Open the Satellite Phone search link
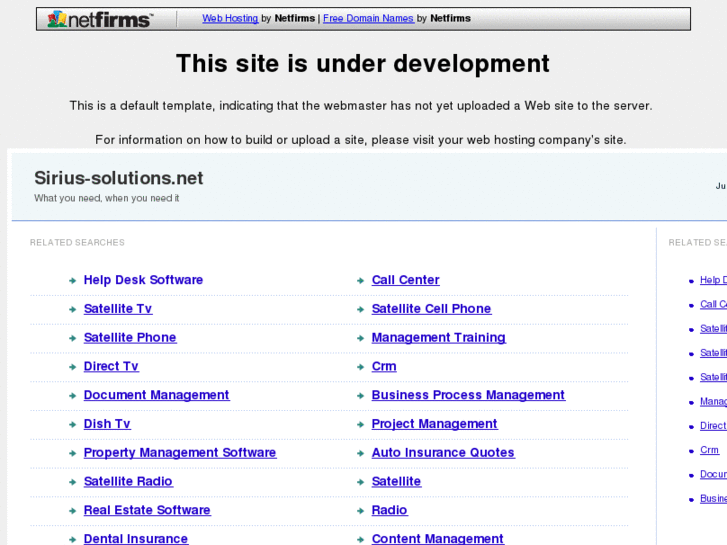 click(x=130, y=337)
